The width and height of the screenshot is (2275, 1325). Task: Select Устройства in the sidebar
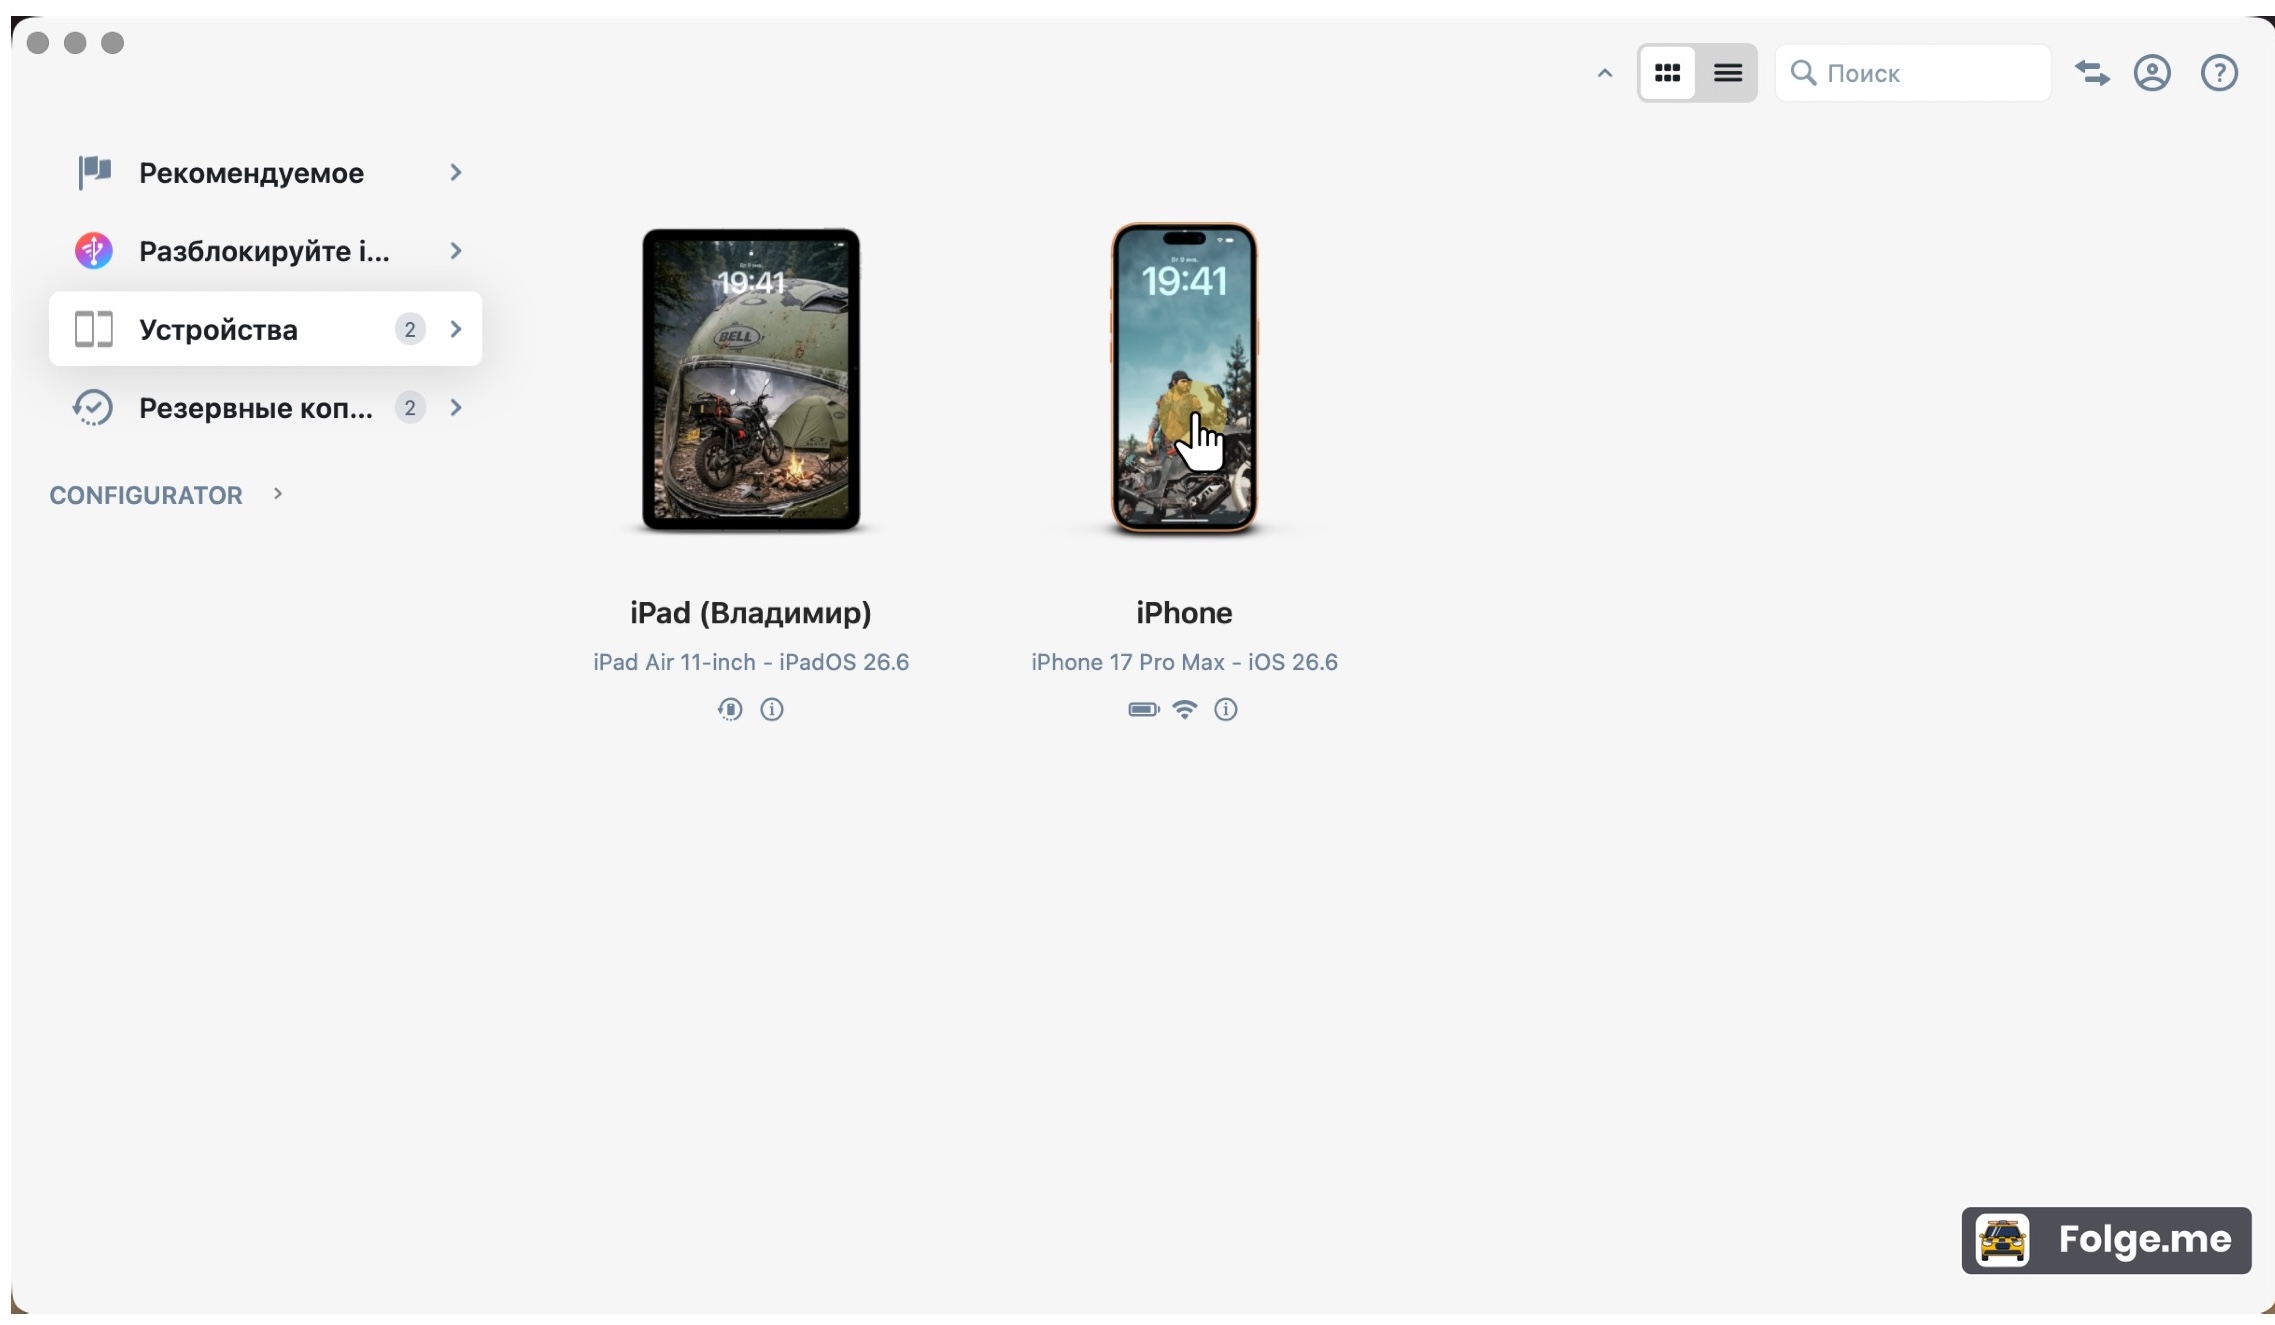click(265, 329)
